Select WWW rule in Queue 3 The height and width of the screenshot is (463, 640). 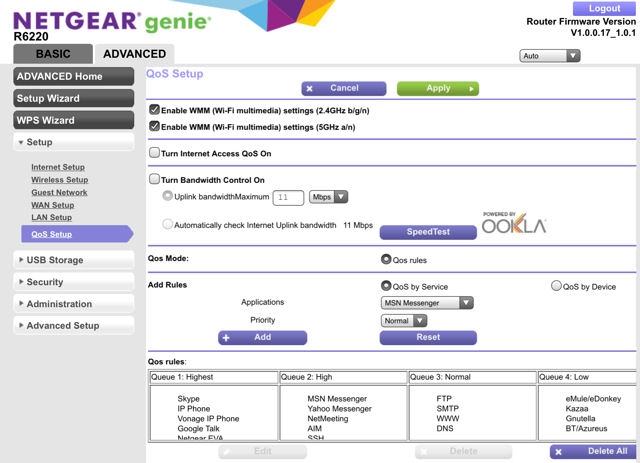(x=448, y=418)
